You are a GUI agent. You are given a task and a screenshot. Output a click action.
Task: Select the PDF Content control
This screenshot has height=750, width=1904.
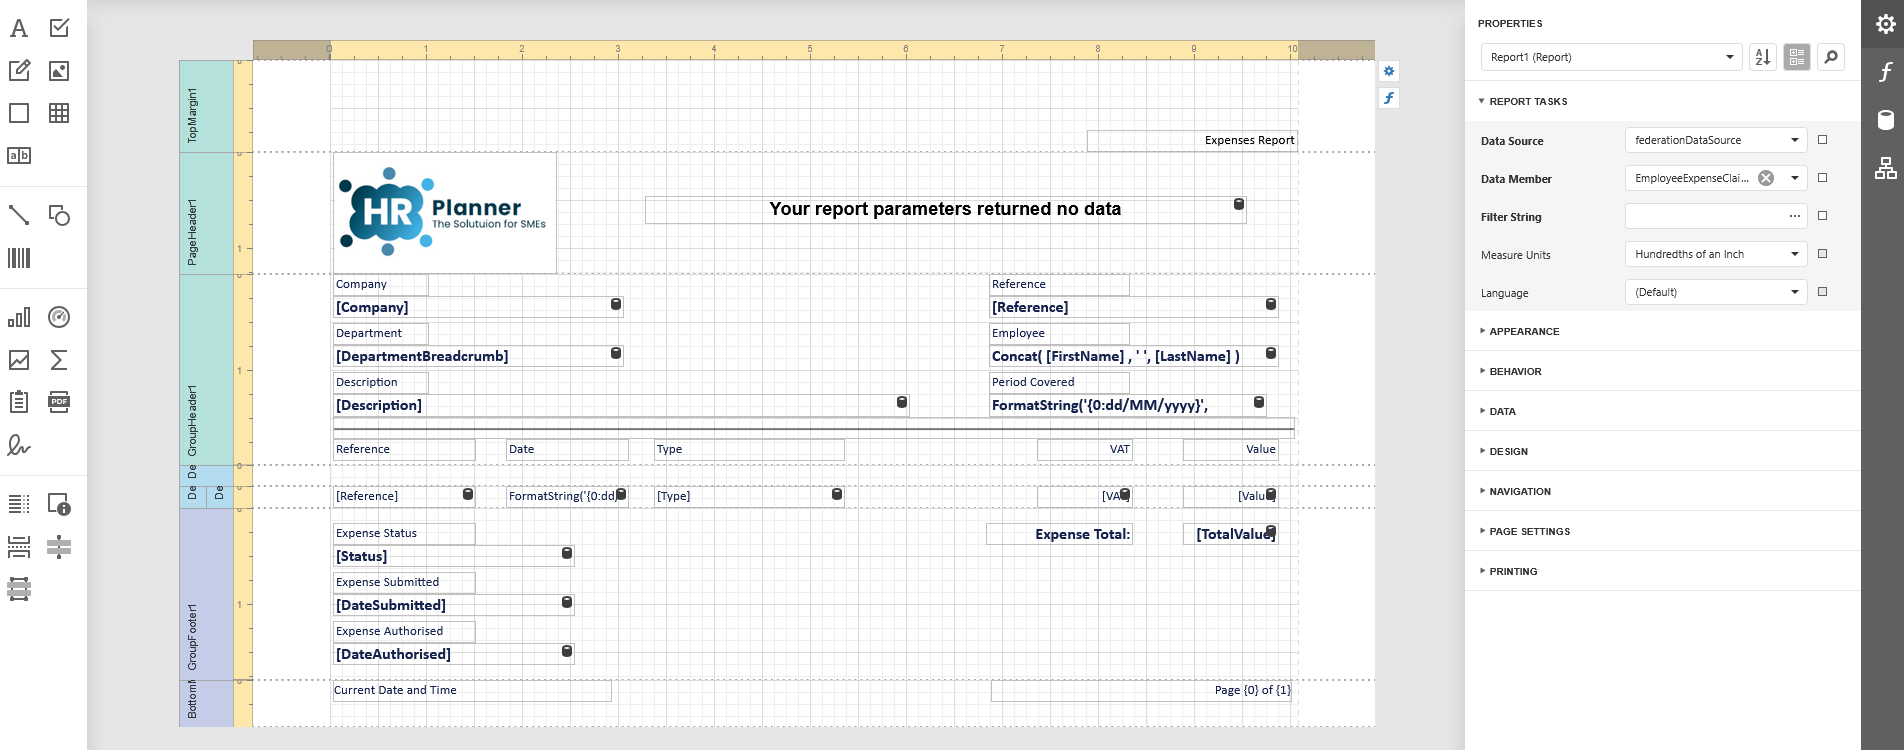(59, 402)
